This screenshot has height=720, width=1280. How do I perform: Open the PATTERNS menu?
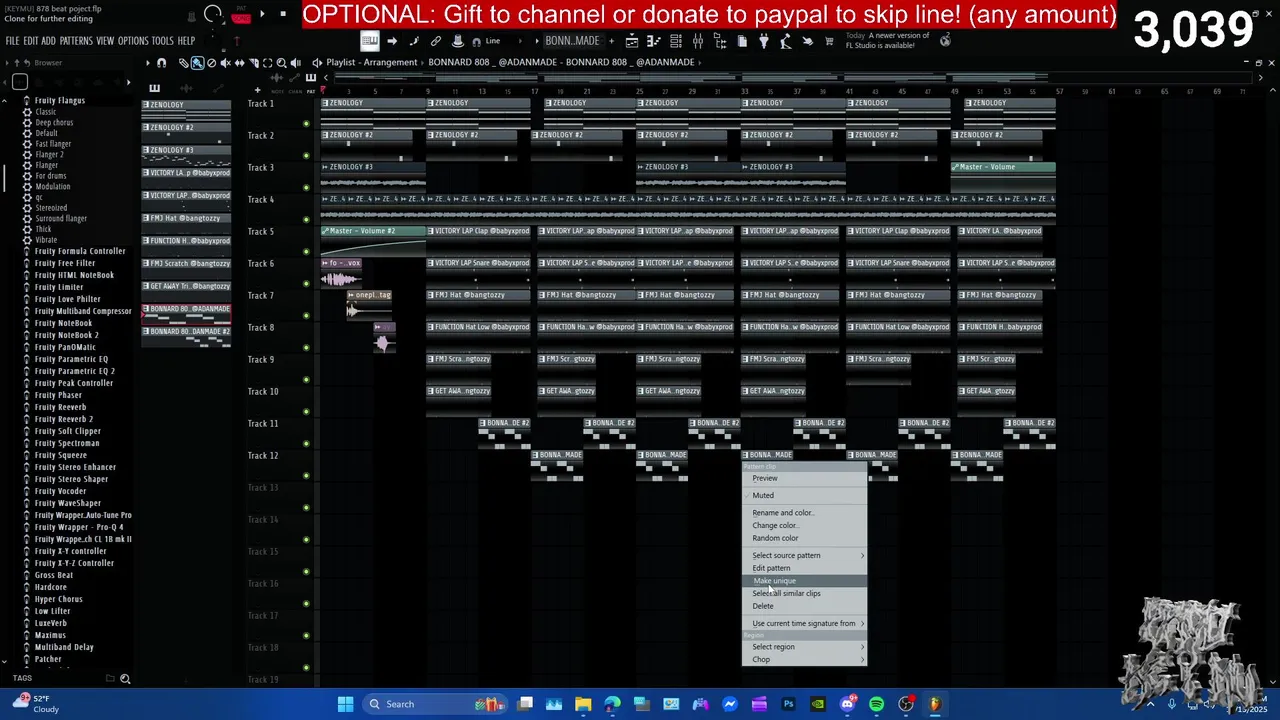pos(76,41)
